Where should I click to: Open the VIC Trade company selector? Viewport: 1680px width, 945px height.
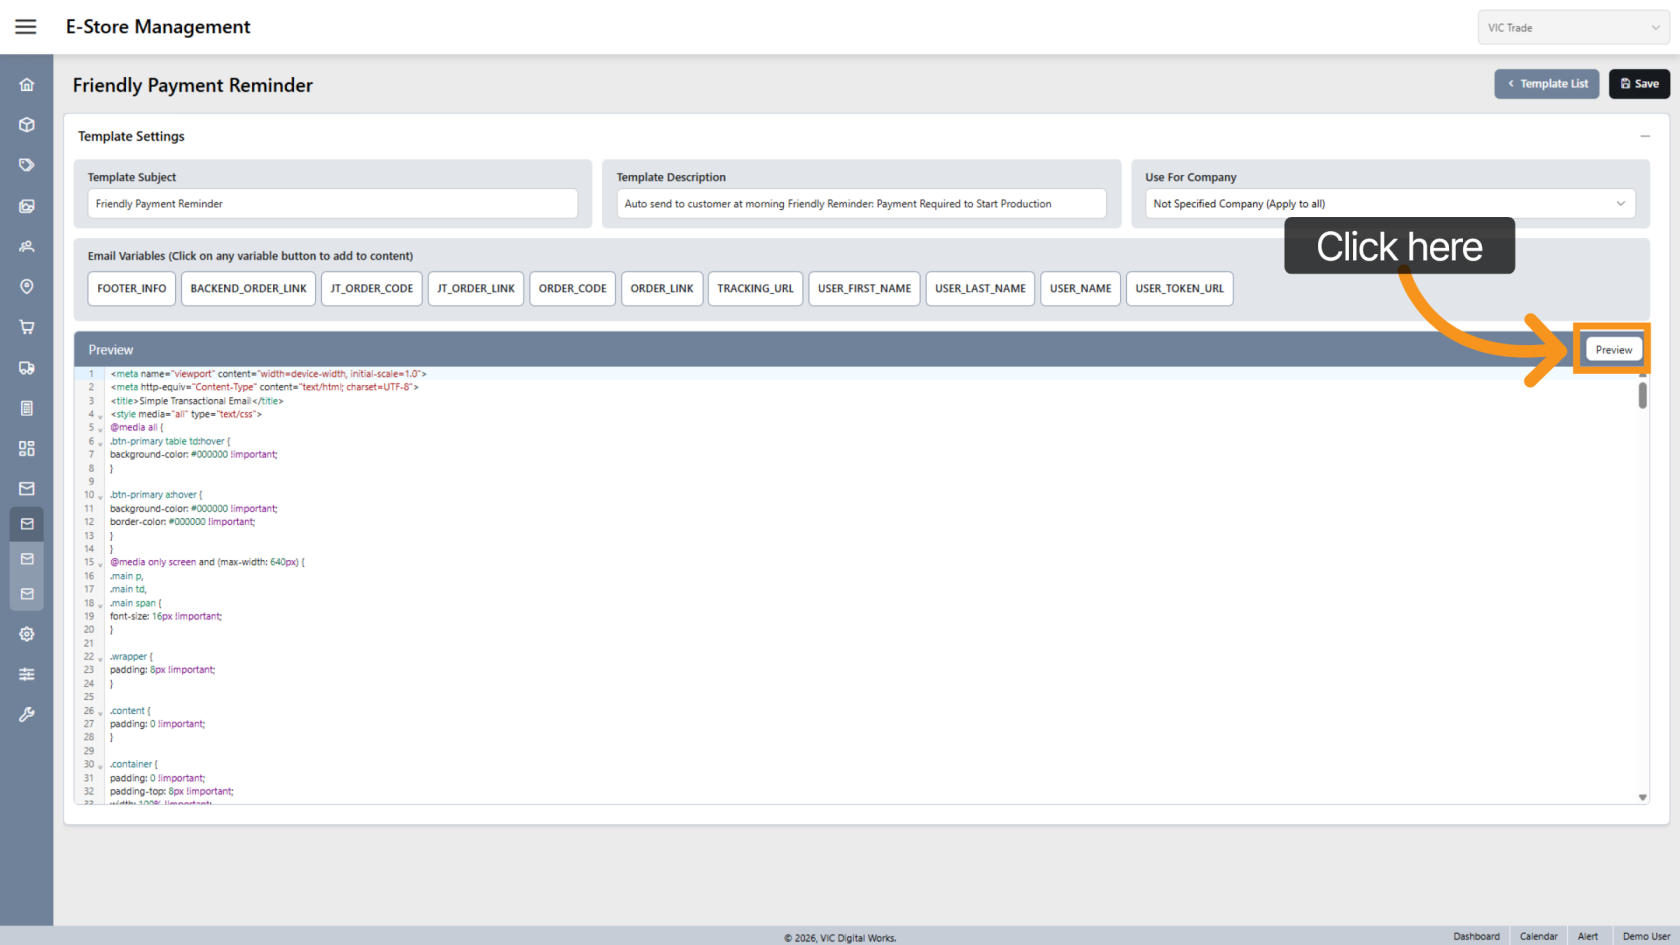(1573, 27)
